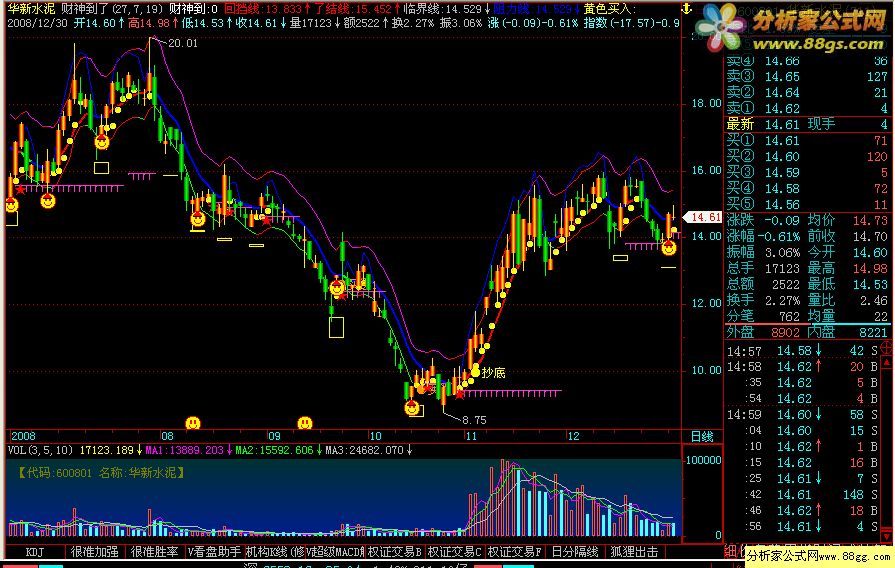
Task: Click smiley signal in late September
Action: 337,288
